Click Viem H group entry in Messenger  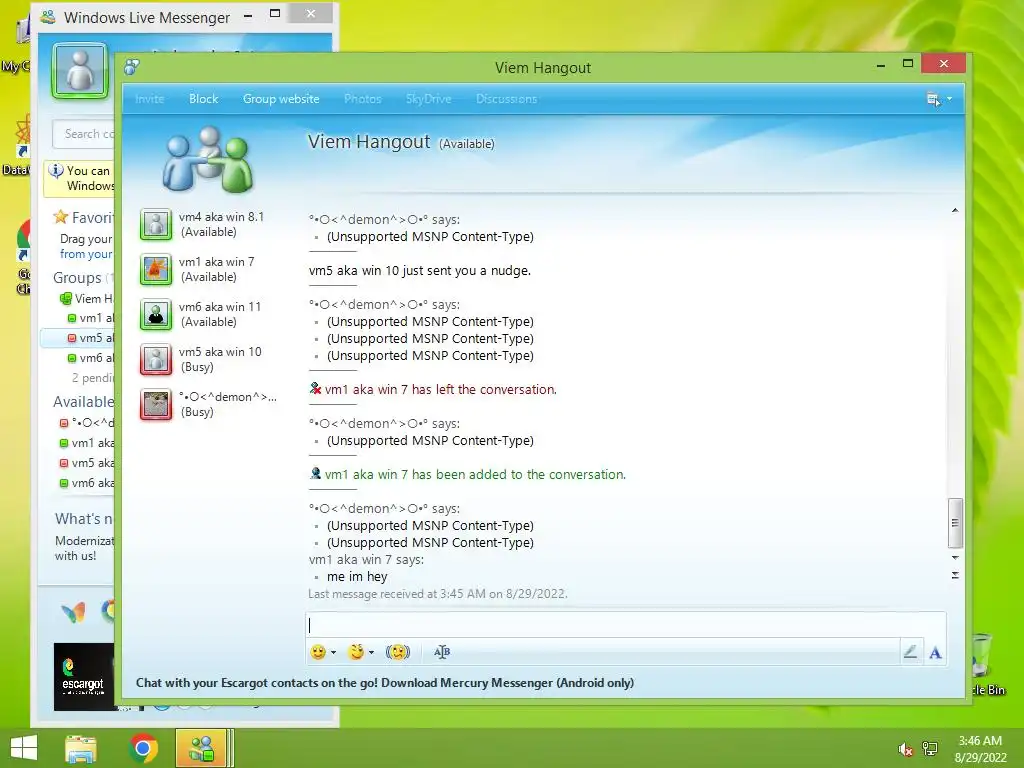point(88,298)
